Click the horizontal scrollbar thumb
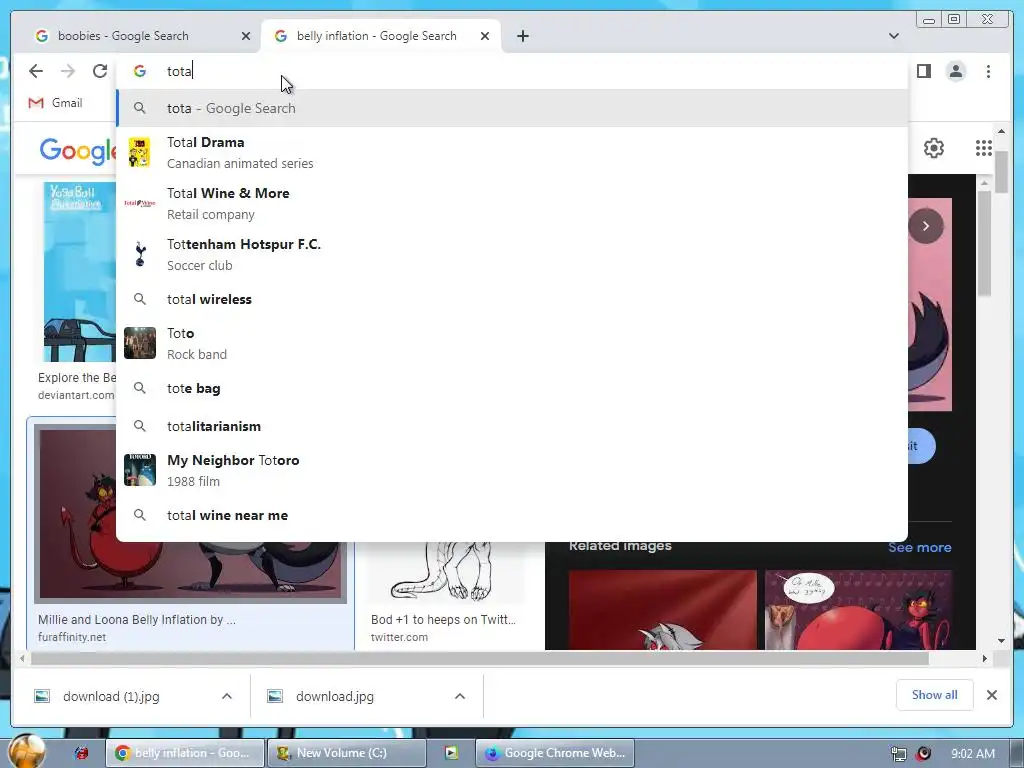Viewport: 1024px width, 768px height. tap(479, 658)
